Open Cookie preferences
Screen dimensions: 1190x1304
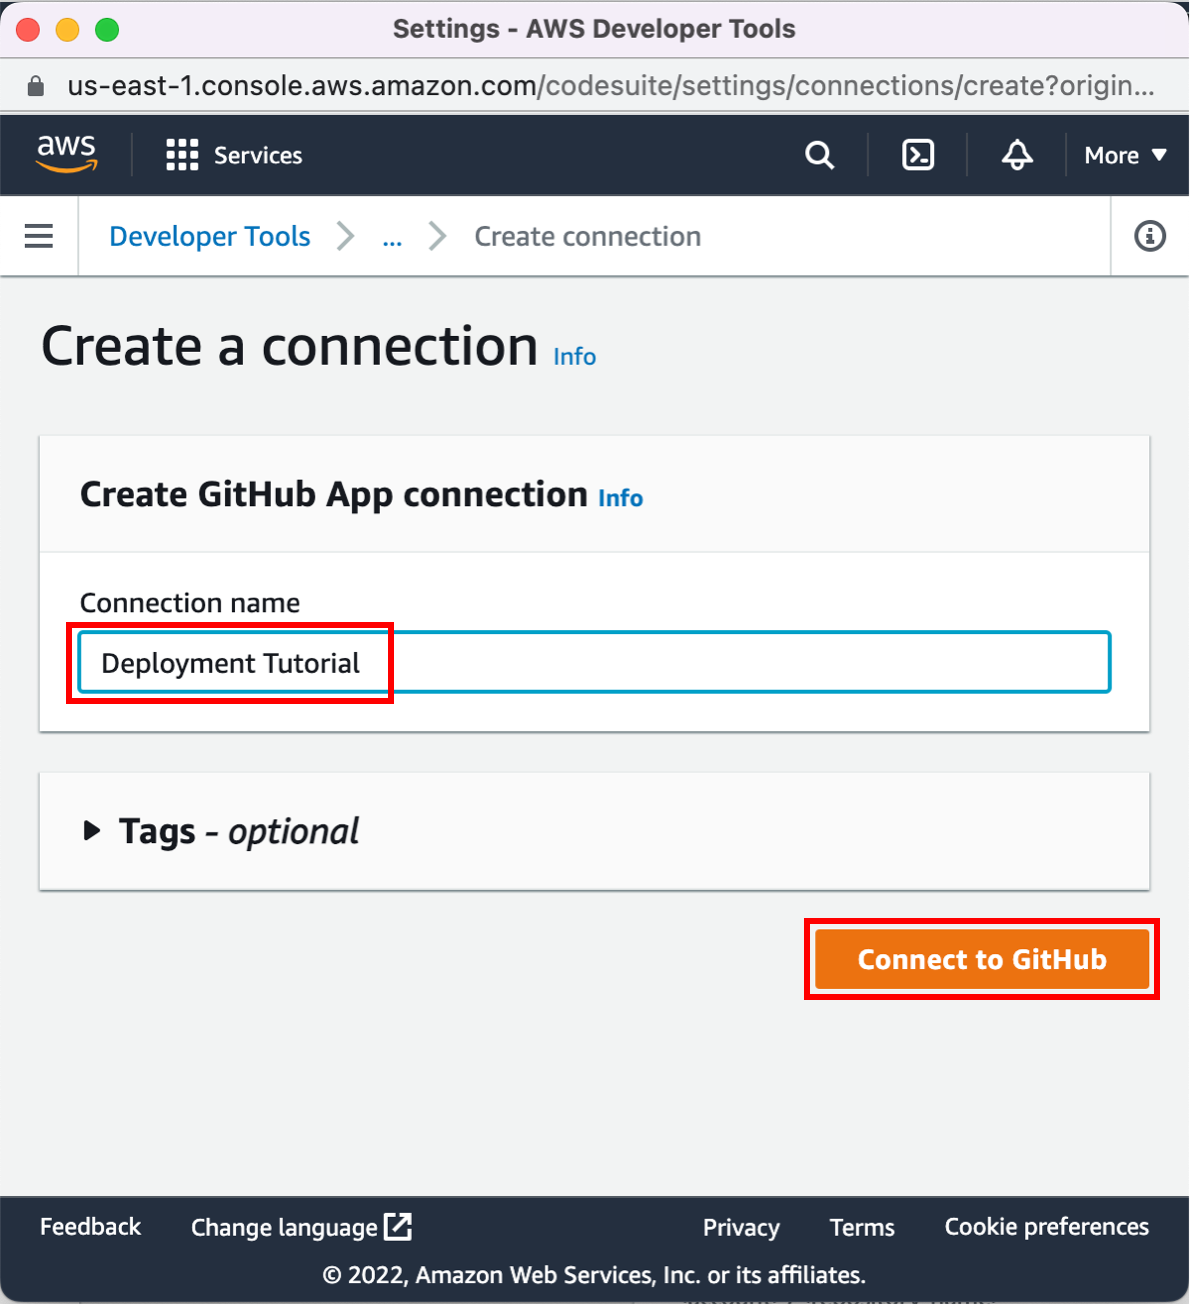click(x=1047, y=1227)
